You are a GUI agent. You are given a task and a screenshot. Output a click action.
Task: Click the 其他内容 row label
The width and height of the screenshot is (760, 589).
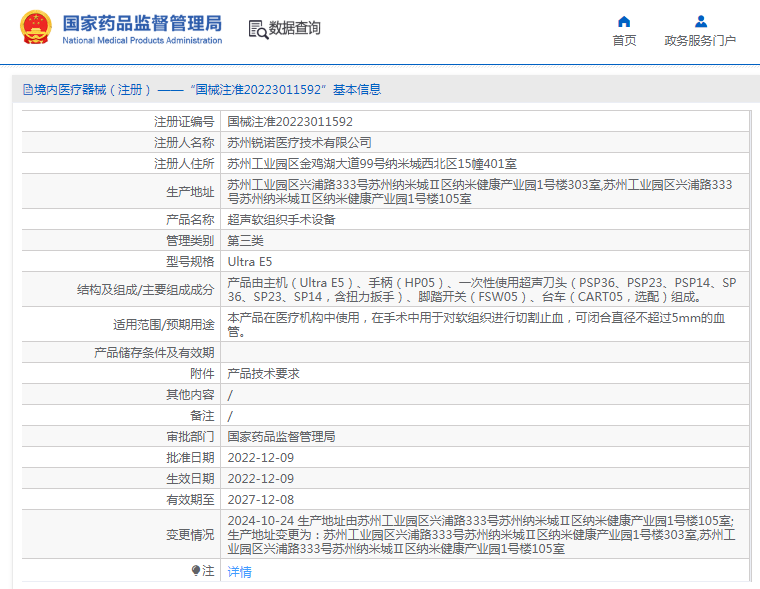[190, 395]
